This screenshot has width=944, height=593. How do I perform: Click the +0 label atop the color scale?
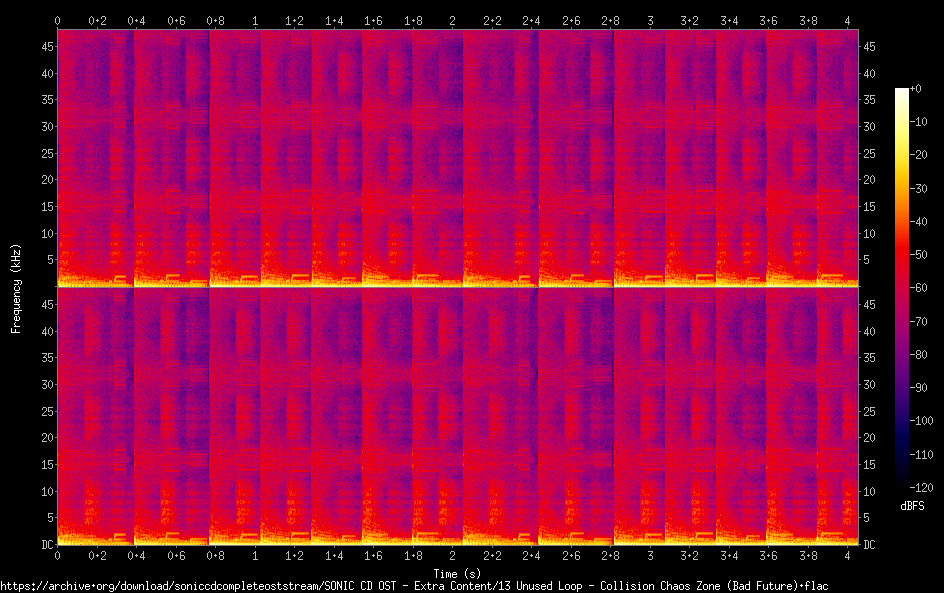[x=915, y=90]
